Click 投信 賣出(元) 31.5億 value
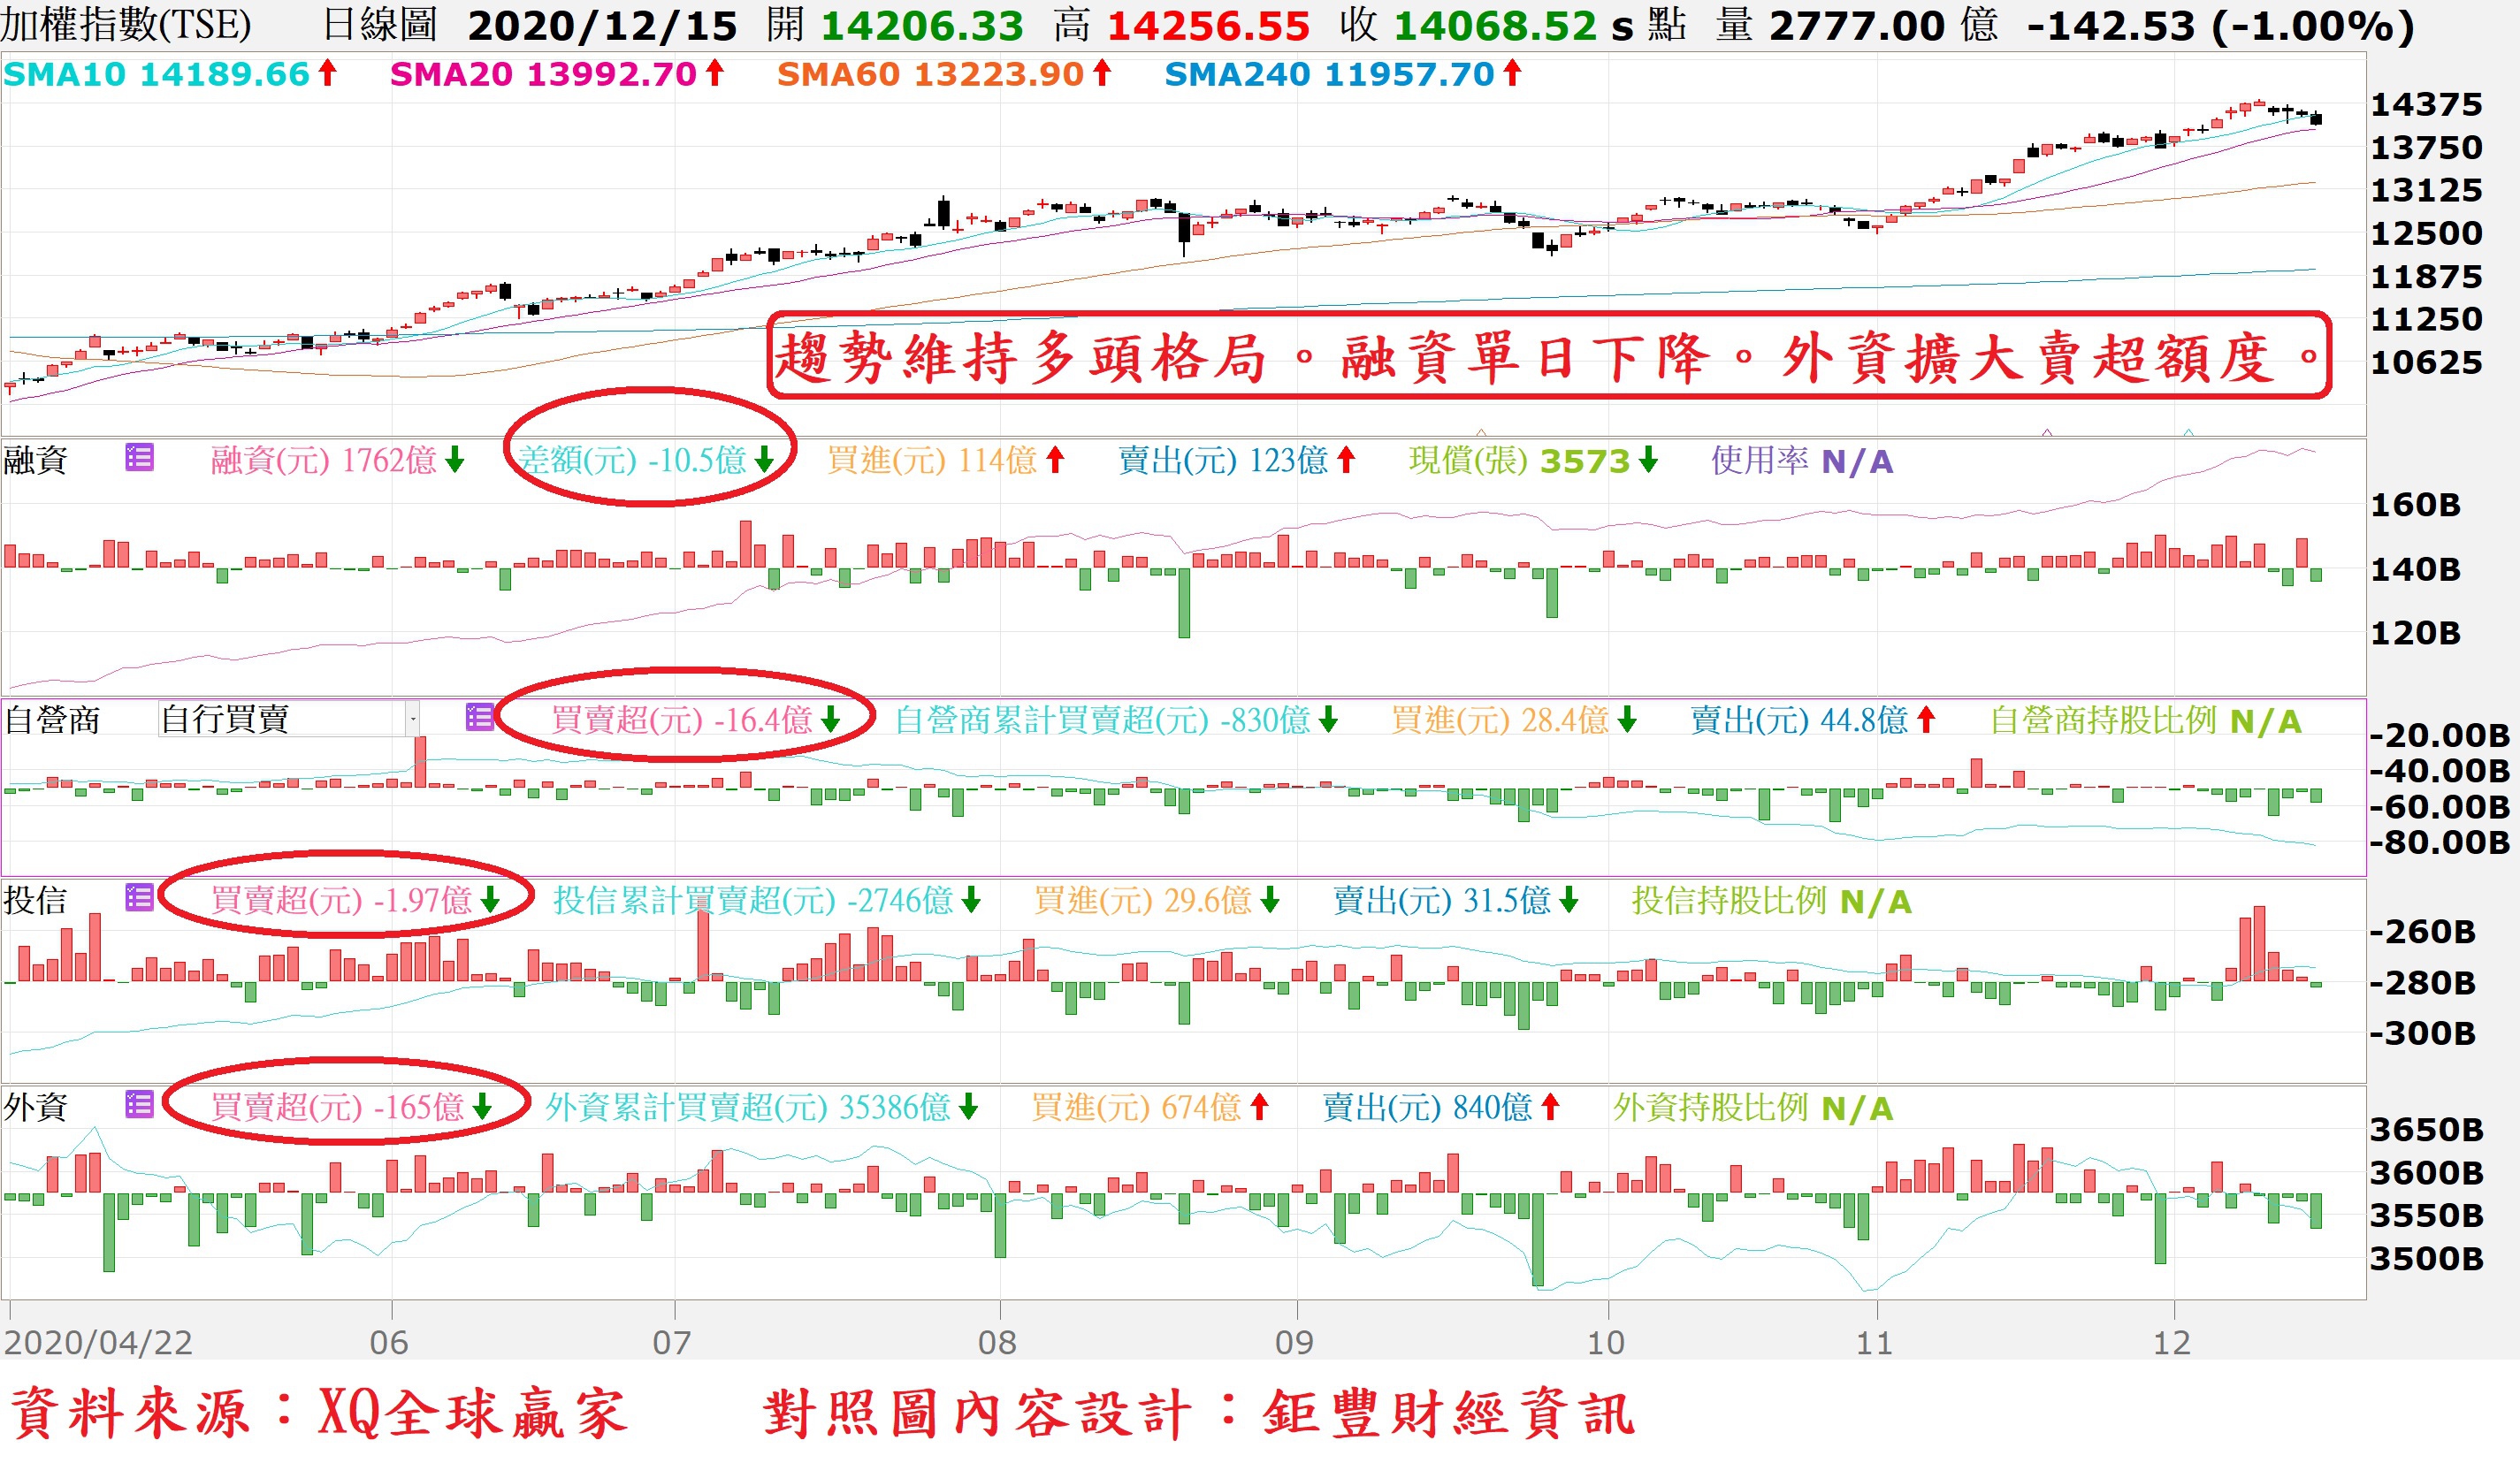 (x=1442, y=900)
